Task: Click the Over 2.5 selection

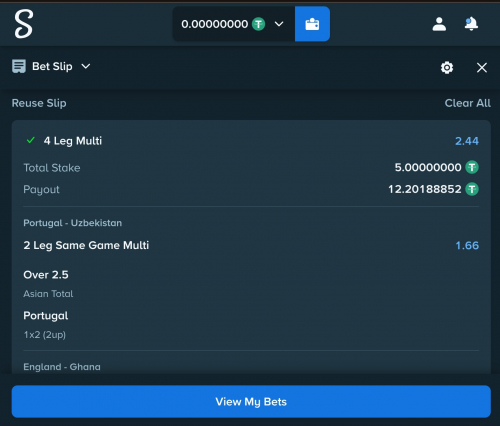Action: [x=46, y=275]
